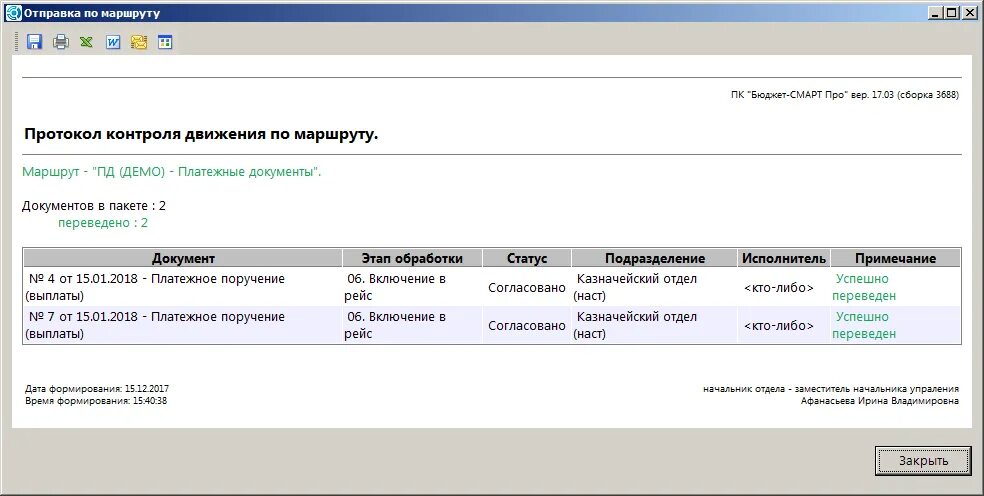Click Согласовано status in № 7 row
This screenshot has height=496, width=984.
527,326
